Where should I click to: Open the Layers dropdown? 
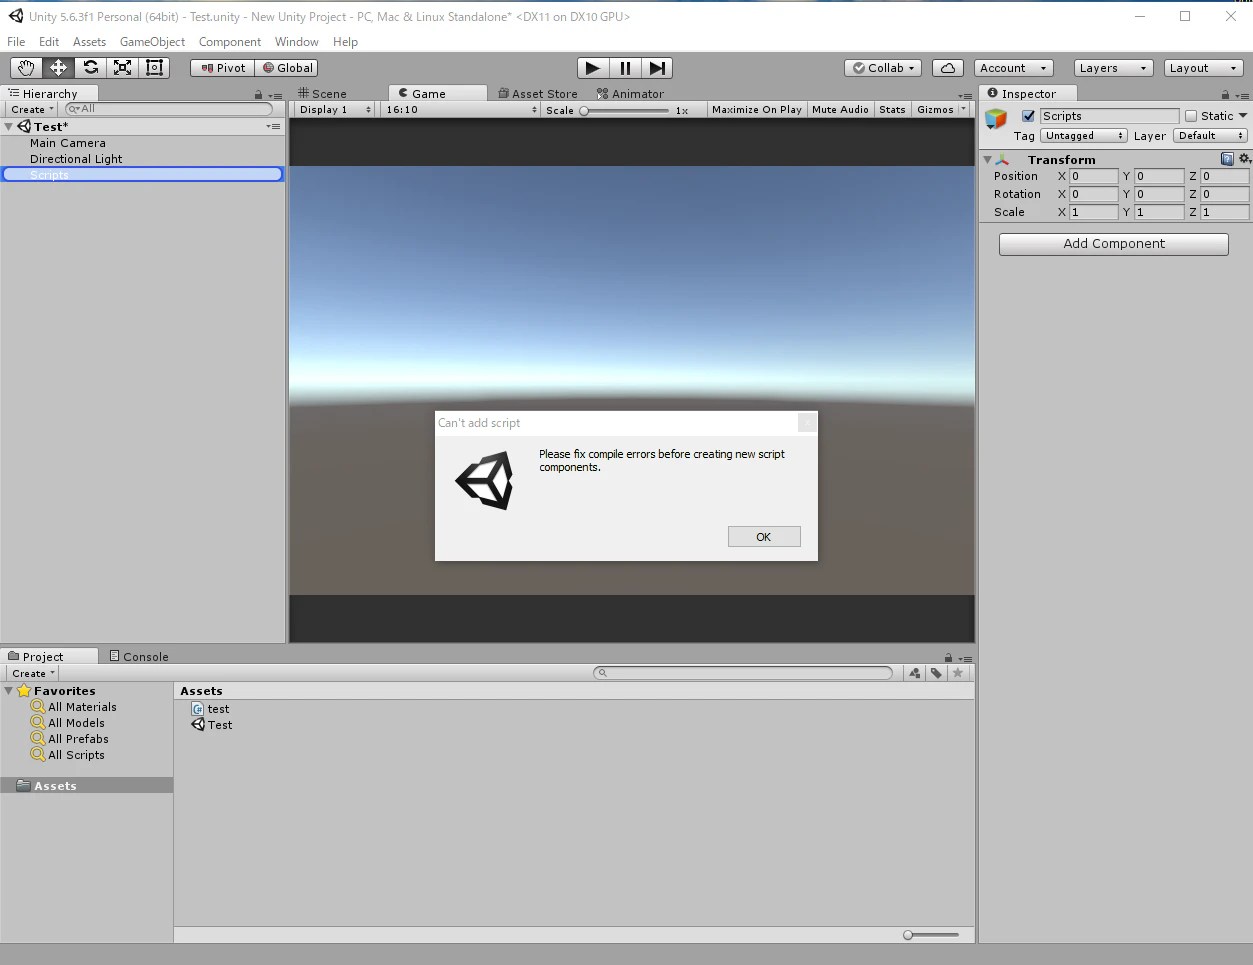(1113, 68)
